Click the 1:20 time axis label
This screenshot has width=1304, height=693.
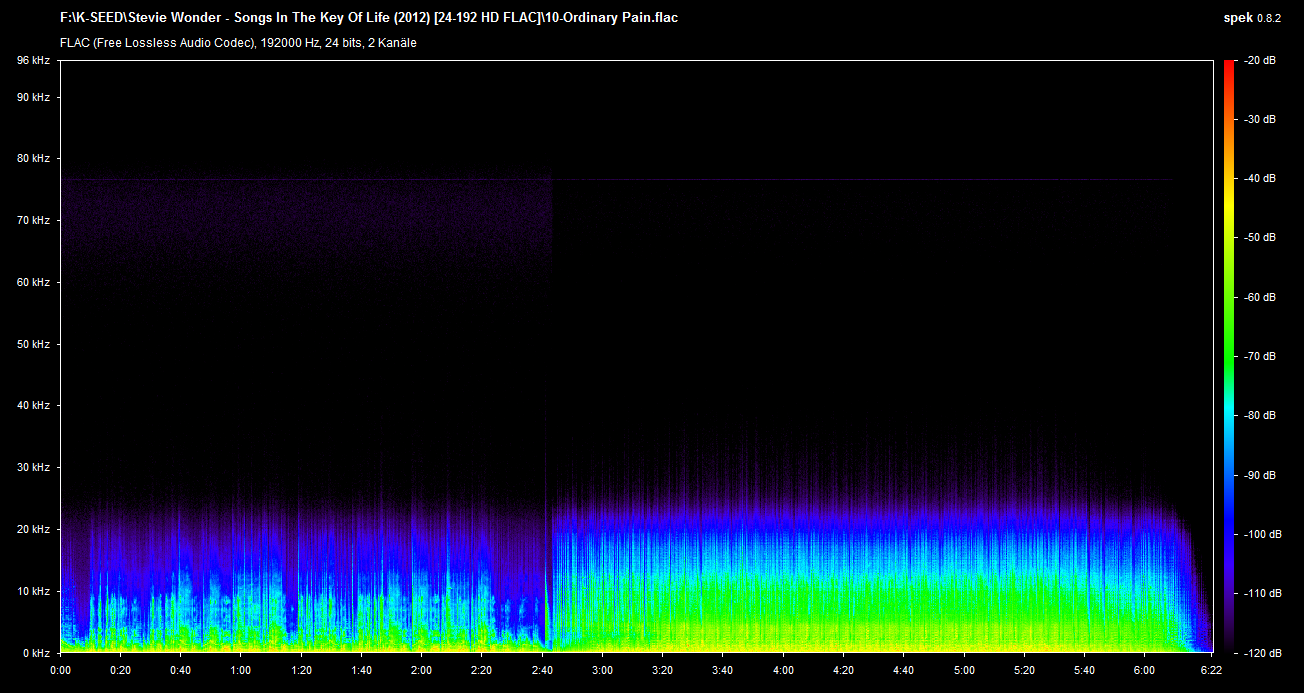click(x=301, y=670)
